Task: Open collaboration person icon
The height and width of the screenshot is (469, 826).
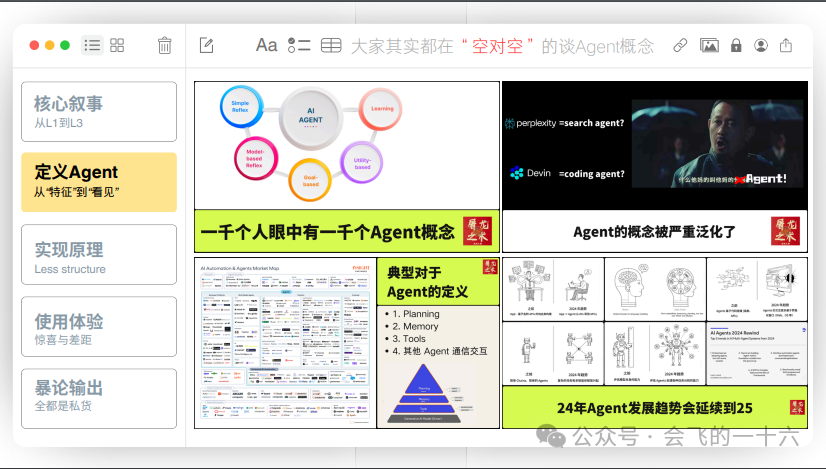Action: [761, 45]
